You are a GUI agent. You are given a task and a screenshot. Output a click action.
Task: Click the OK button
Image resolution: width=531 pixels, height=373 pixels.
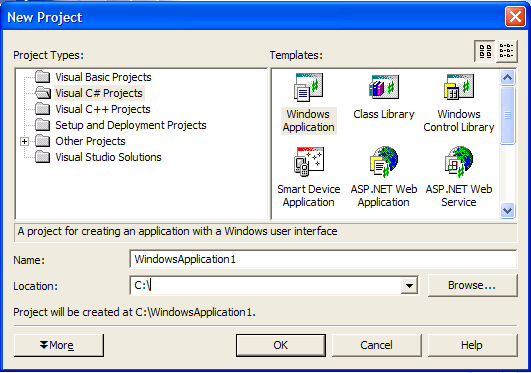click(281, 345)
